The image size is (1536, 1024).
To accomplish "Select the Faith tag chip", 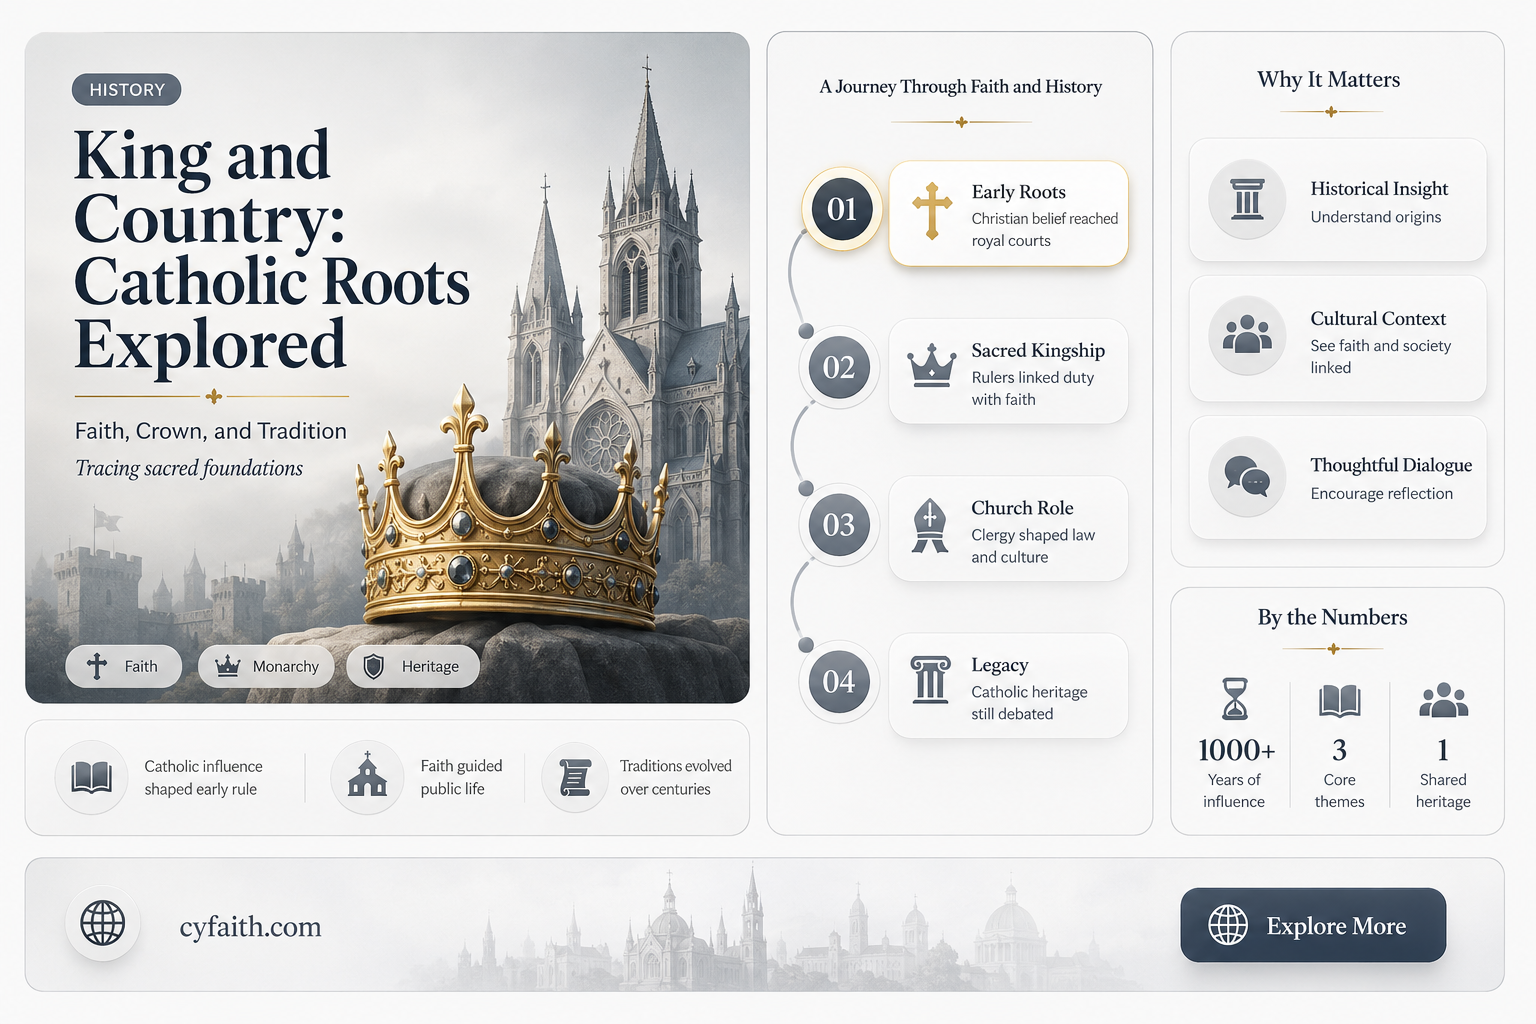I will [x=124, y=666].
